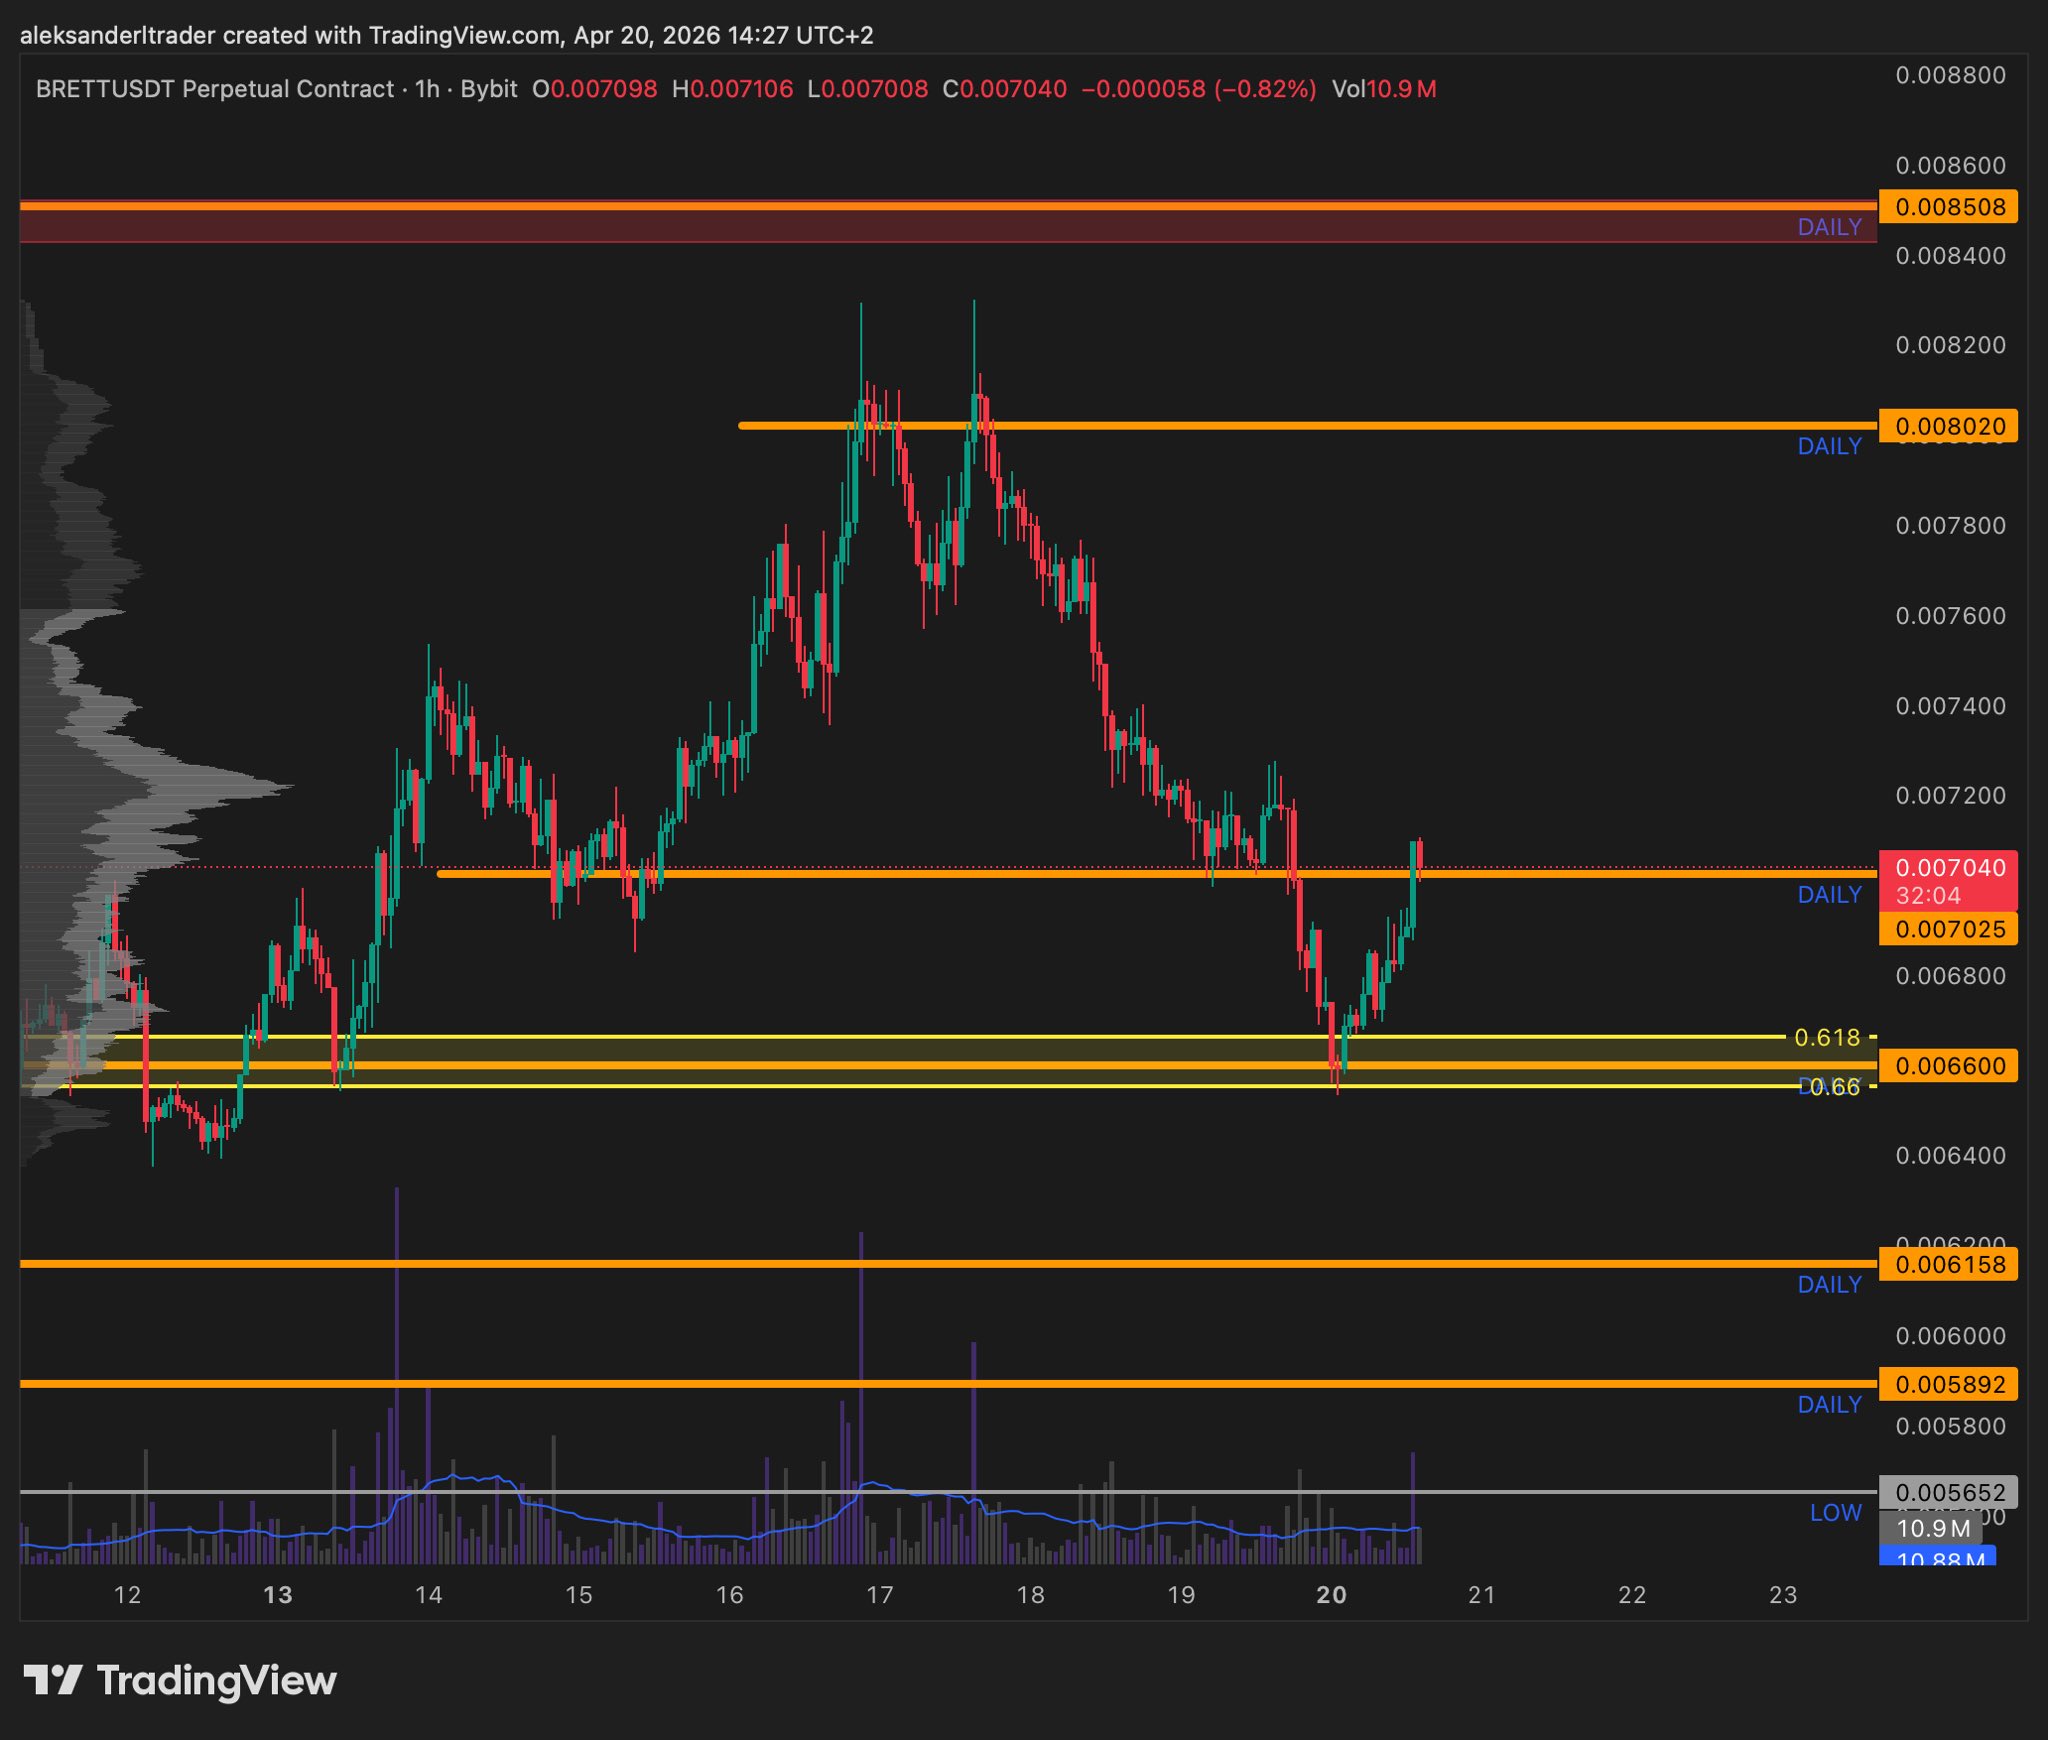Viewport: 2048px width, 1740px height.
Task: Click the orange 0.005892 price label
Action: (x=1948, y=1385)
